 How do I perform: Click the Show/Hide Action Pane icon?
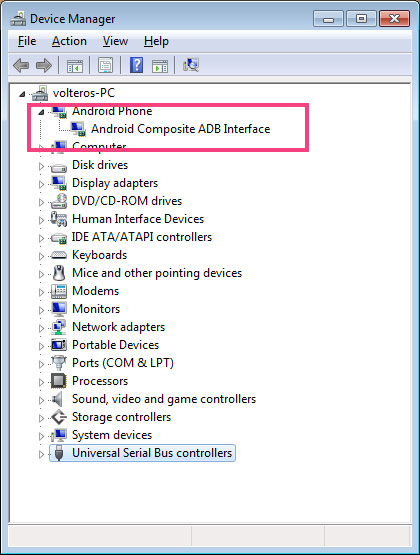point(160,66)
